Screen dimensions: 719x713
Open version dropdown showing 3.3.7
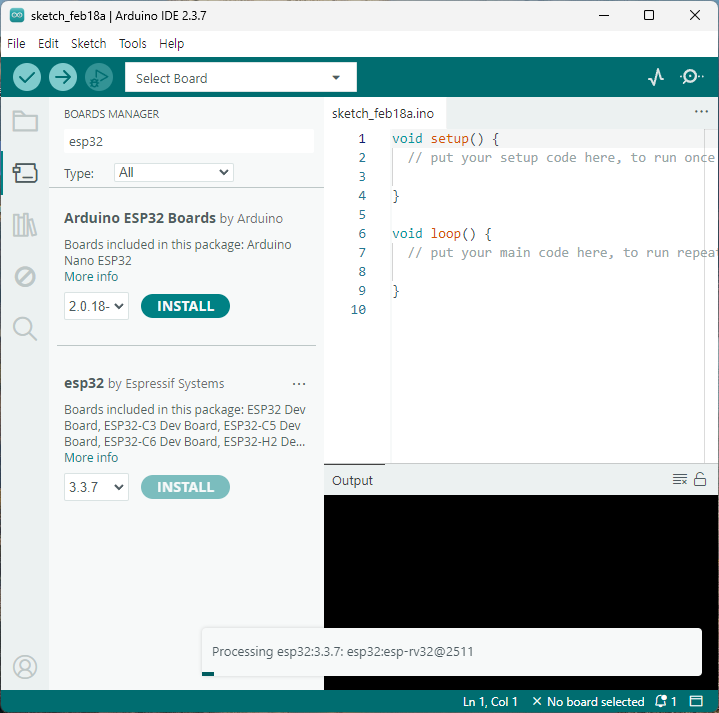(x=96, y=487)
